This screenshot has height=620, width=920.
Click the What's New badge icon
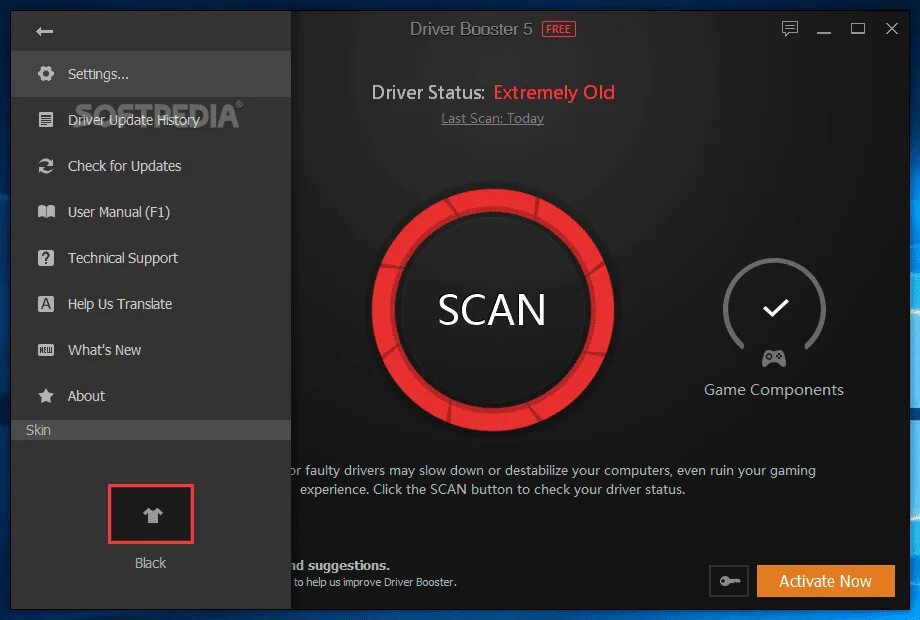(x=46, y=350)
